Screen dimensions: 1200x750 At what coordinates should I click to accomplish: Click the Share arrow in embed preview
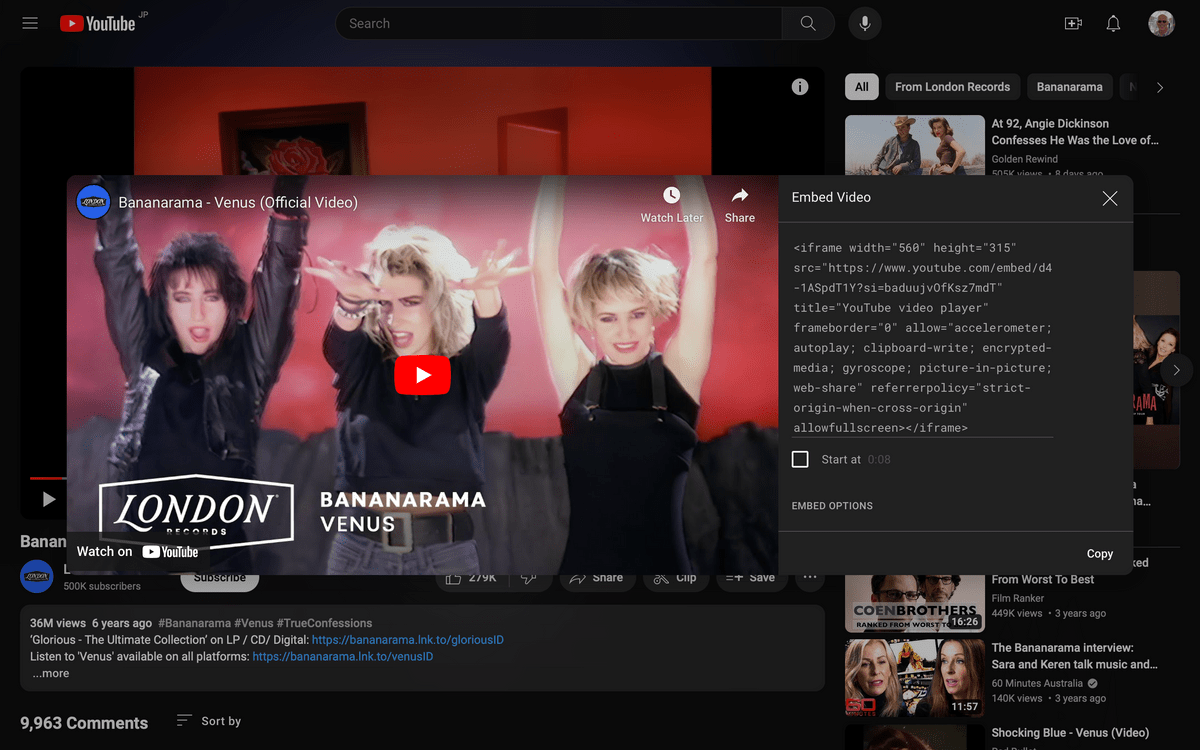click(x=740, y=204)
